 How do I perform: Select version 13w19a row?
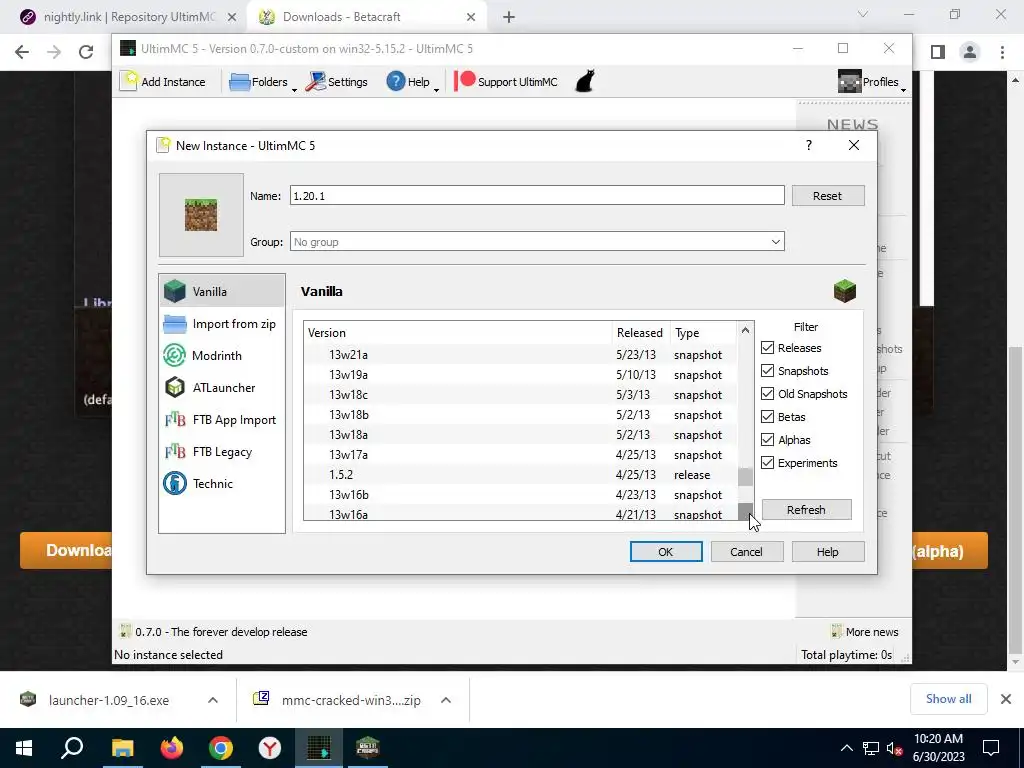(x=520, y=374)
